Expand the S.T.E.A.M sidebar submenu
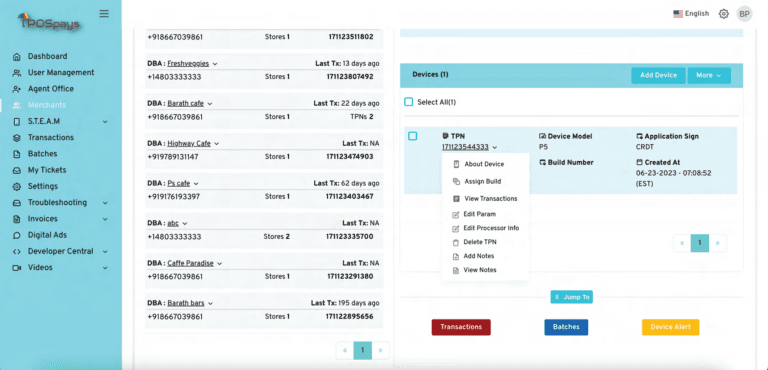768x370 pixels. coord(105,122)
